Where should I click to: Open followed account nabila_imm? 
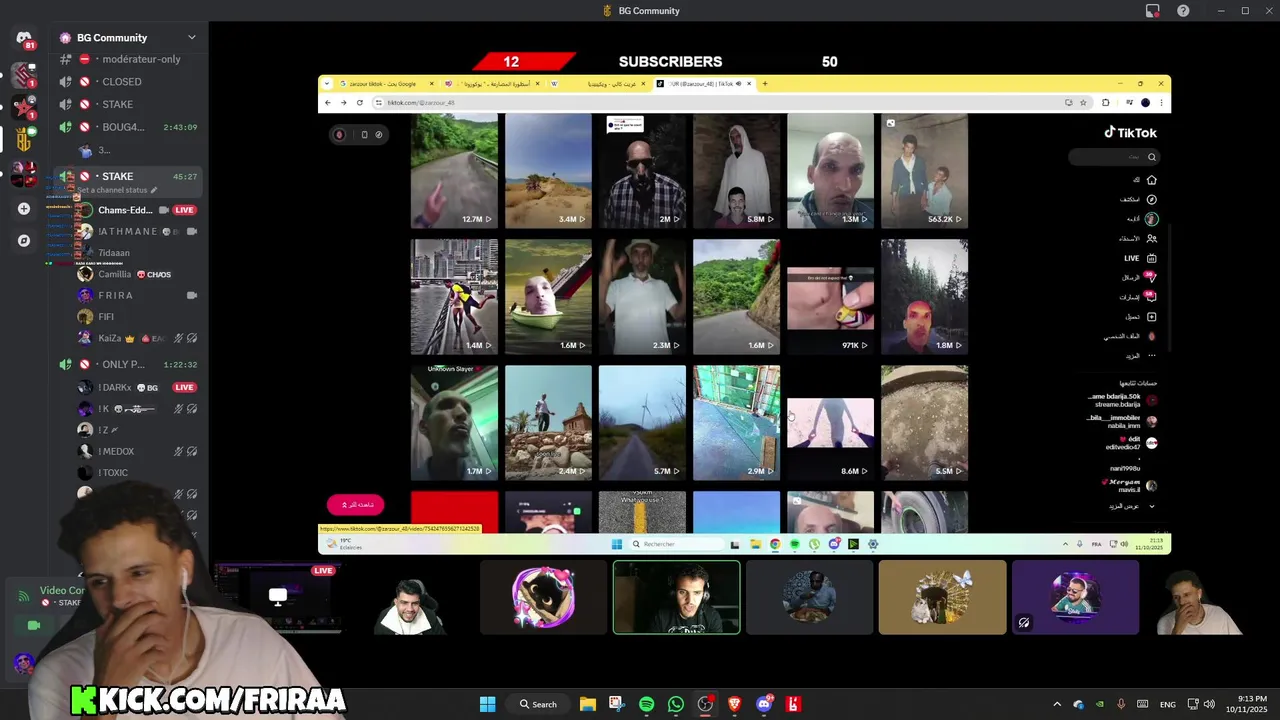pos(1123,421)
